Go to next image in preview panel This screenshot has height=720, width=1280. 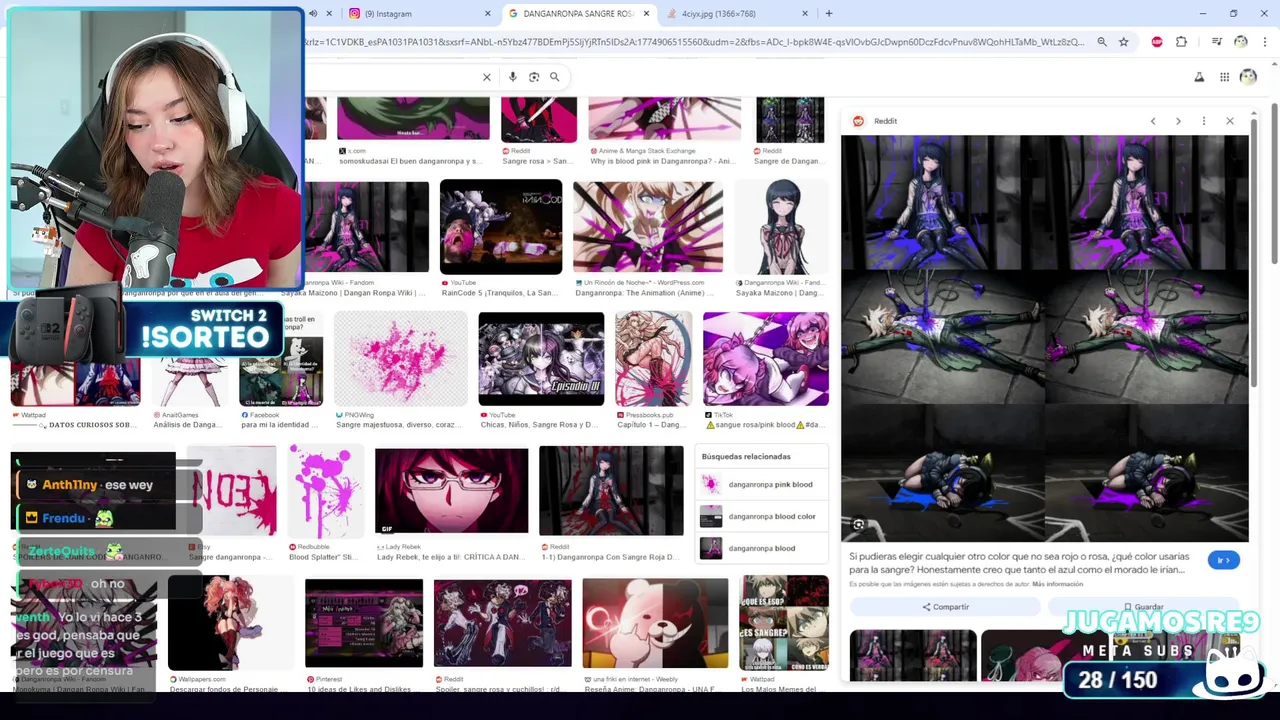click(1178, 121)
